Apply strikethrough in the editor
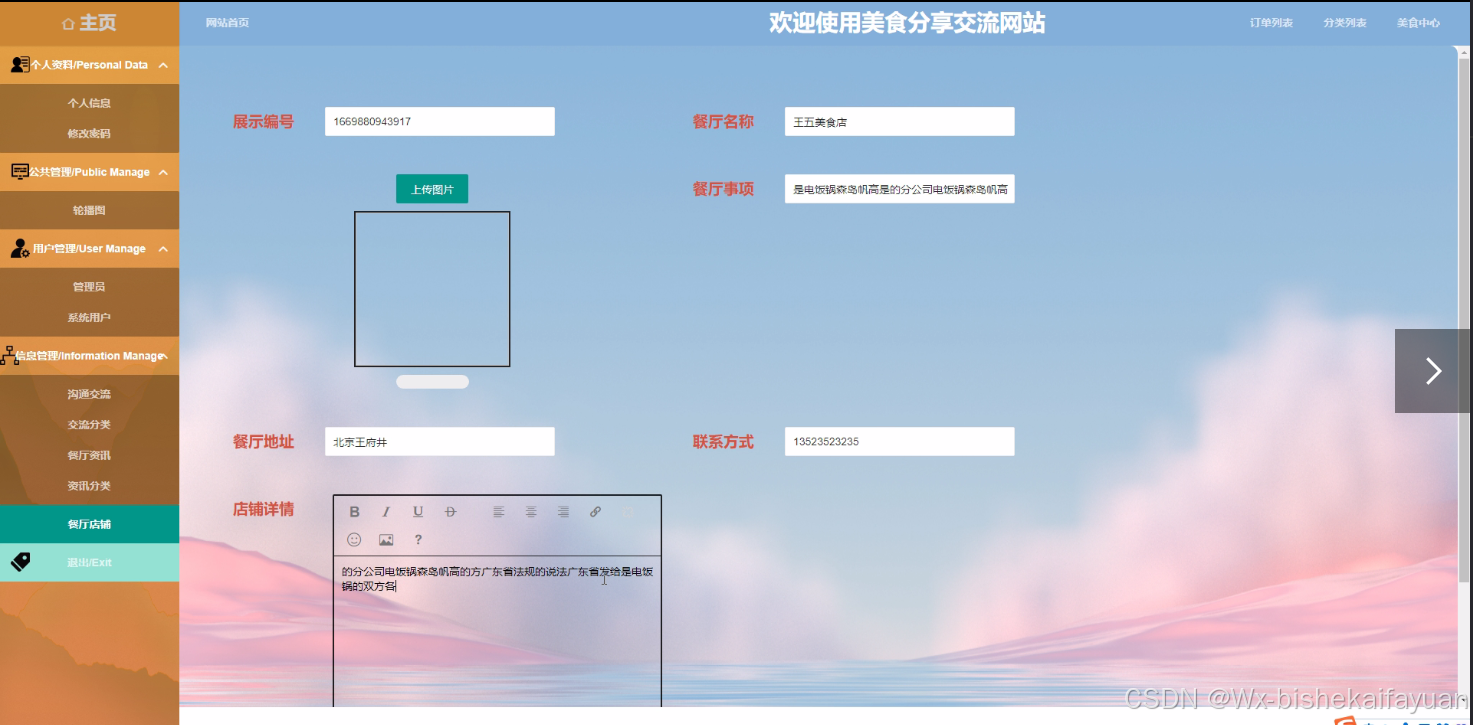 [450, 512]
